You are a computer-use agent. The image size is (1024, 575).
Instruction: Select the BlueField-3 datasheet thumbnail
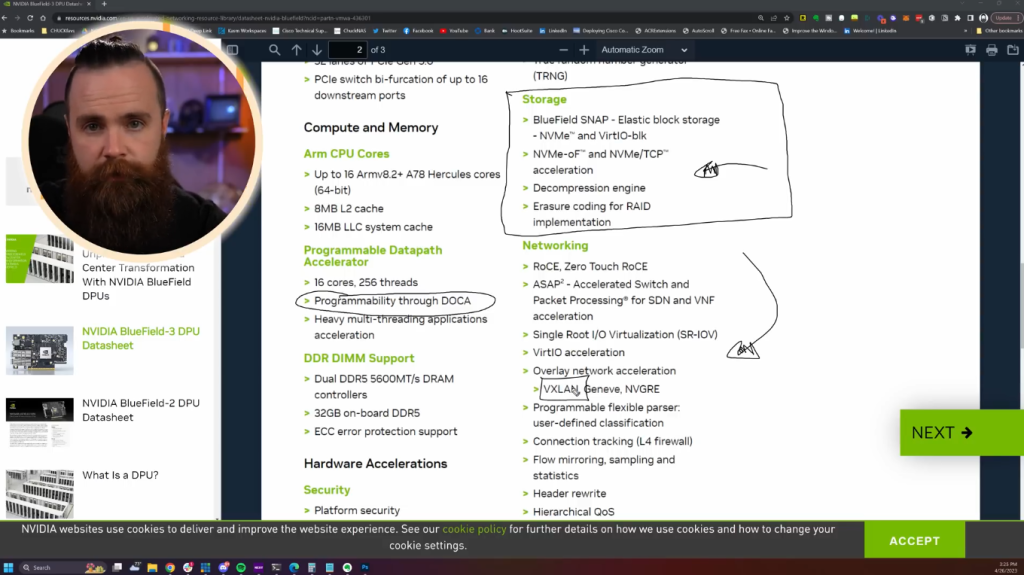coord(40,351)
